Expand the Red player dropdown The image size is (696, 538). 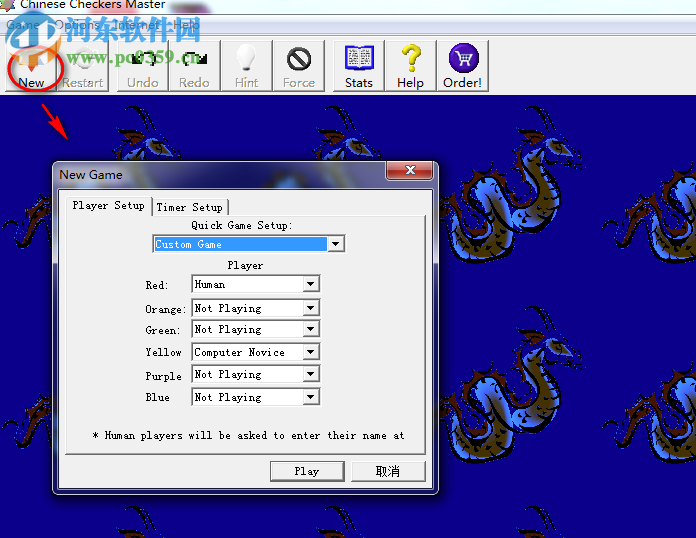point(311,284)
